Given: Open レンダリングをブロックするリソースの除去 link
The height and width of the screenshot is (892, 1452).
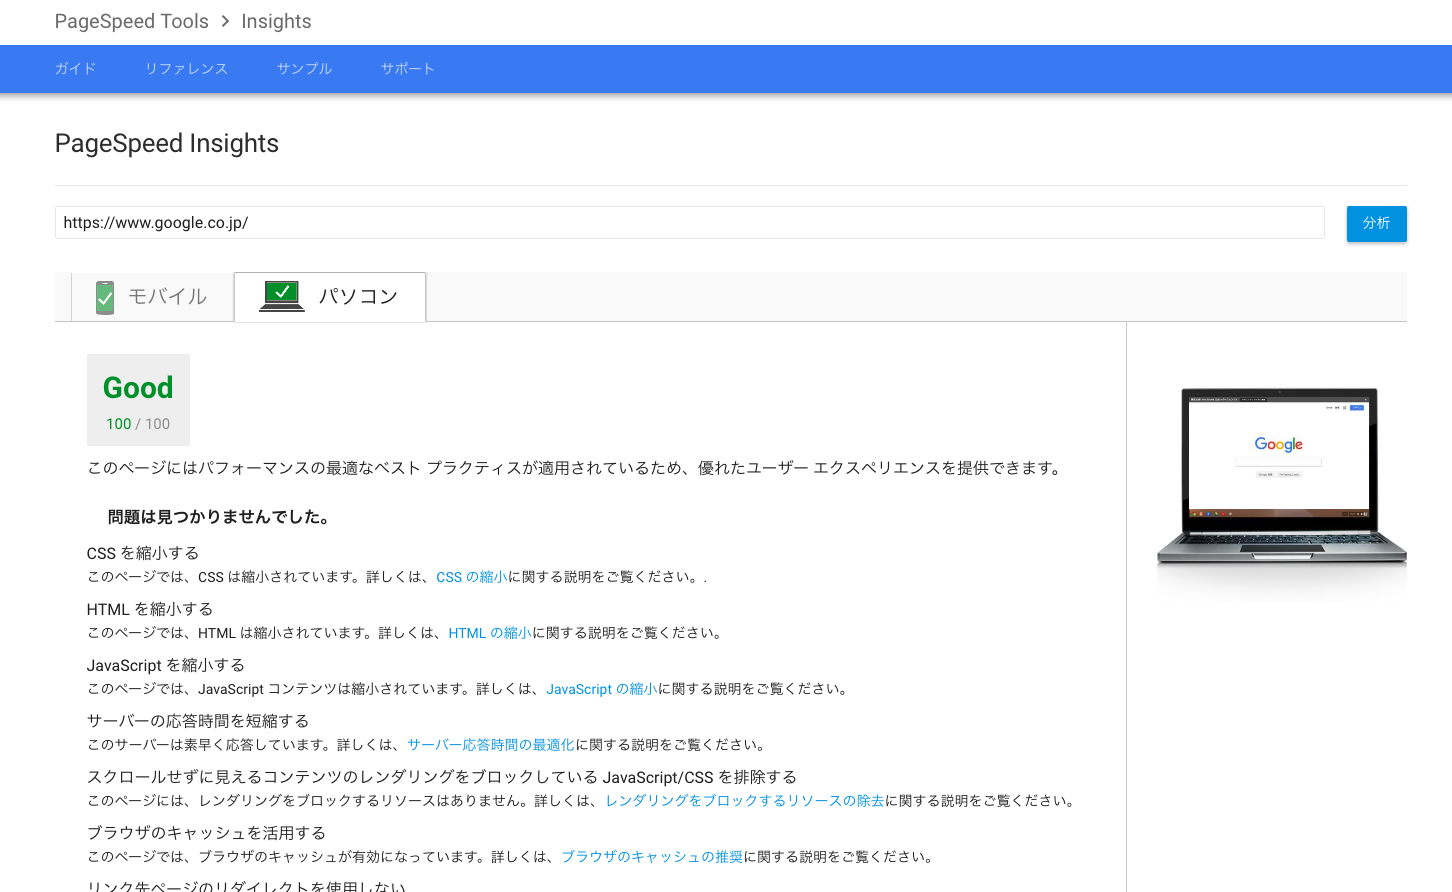Looking at the screenshot, I should pos(744,801).
